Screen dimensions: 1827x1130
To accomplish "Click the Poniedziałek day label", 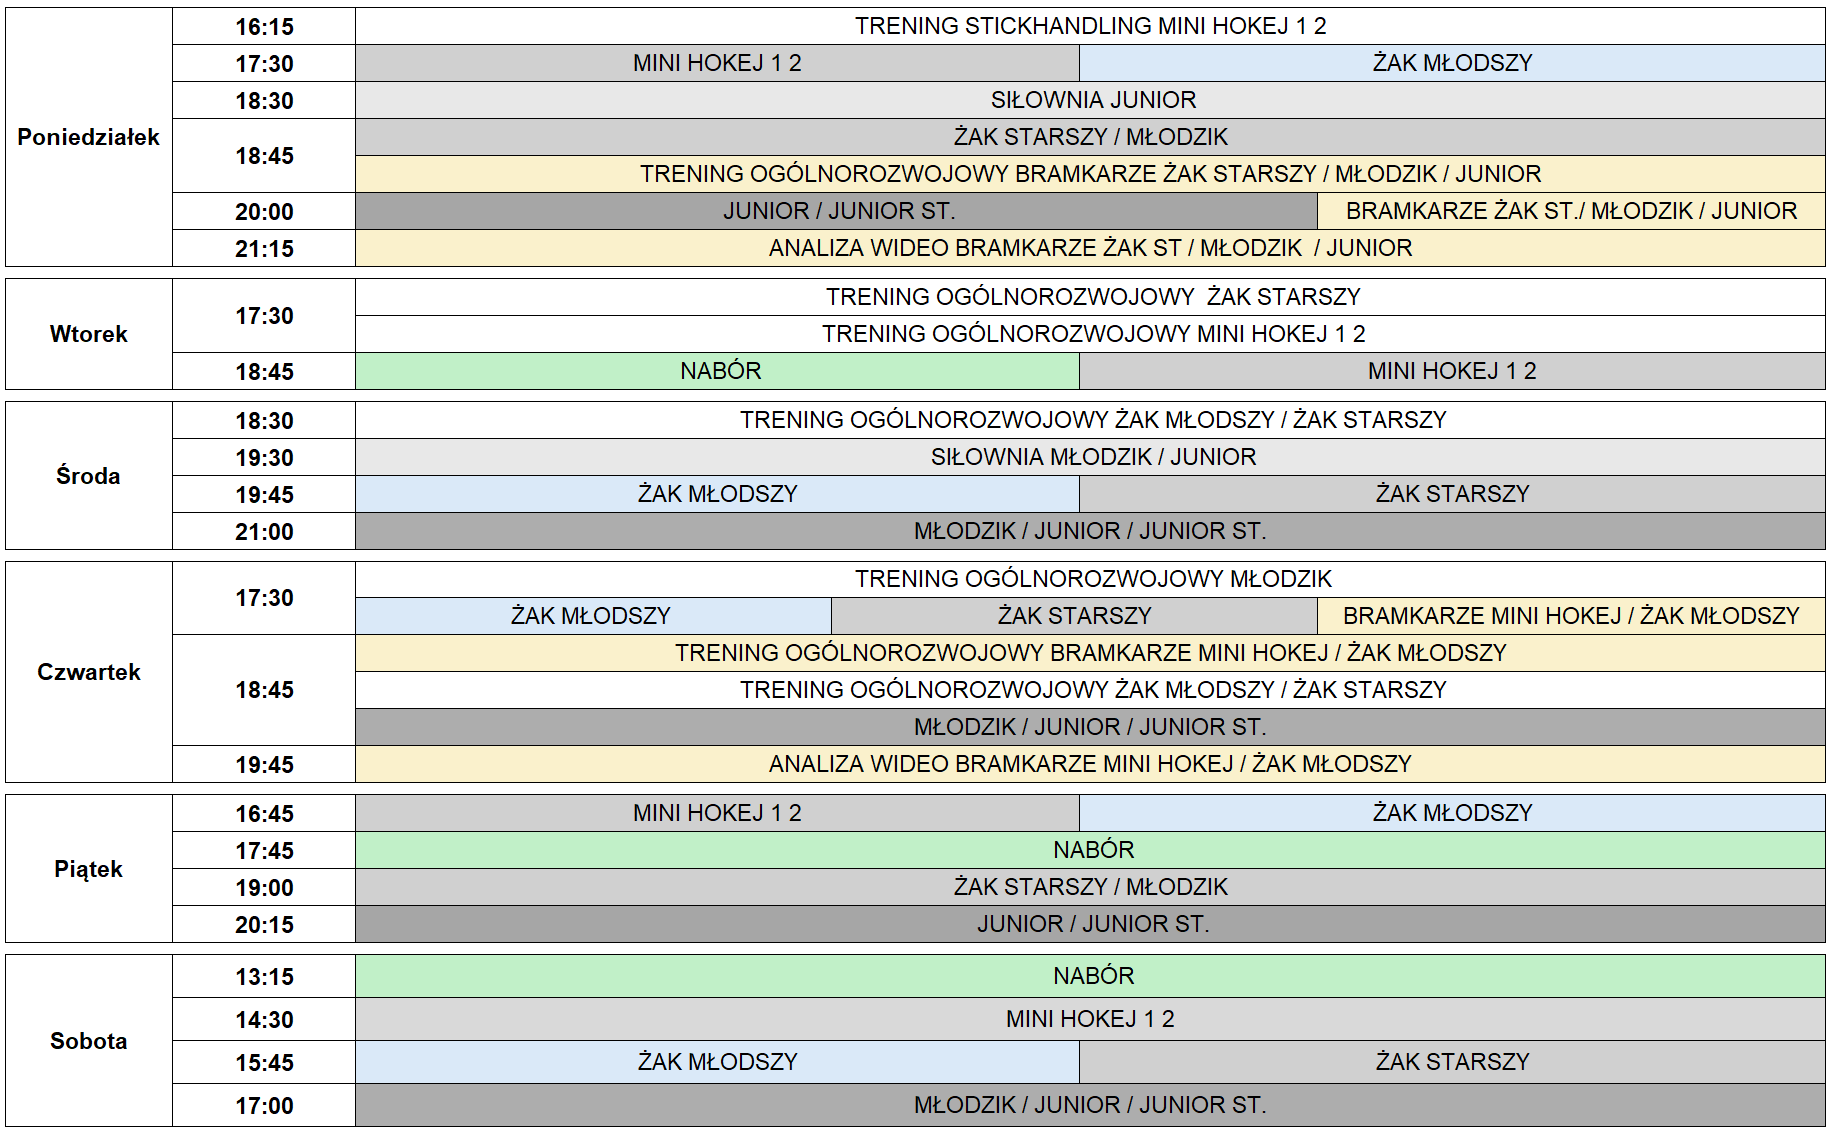I will (88, 137).
